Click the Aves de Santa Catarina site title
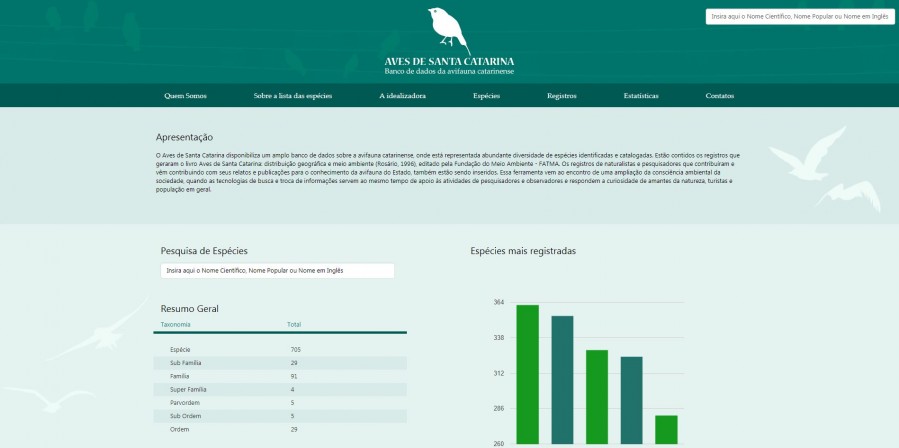 click(449, 61)
